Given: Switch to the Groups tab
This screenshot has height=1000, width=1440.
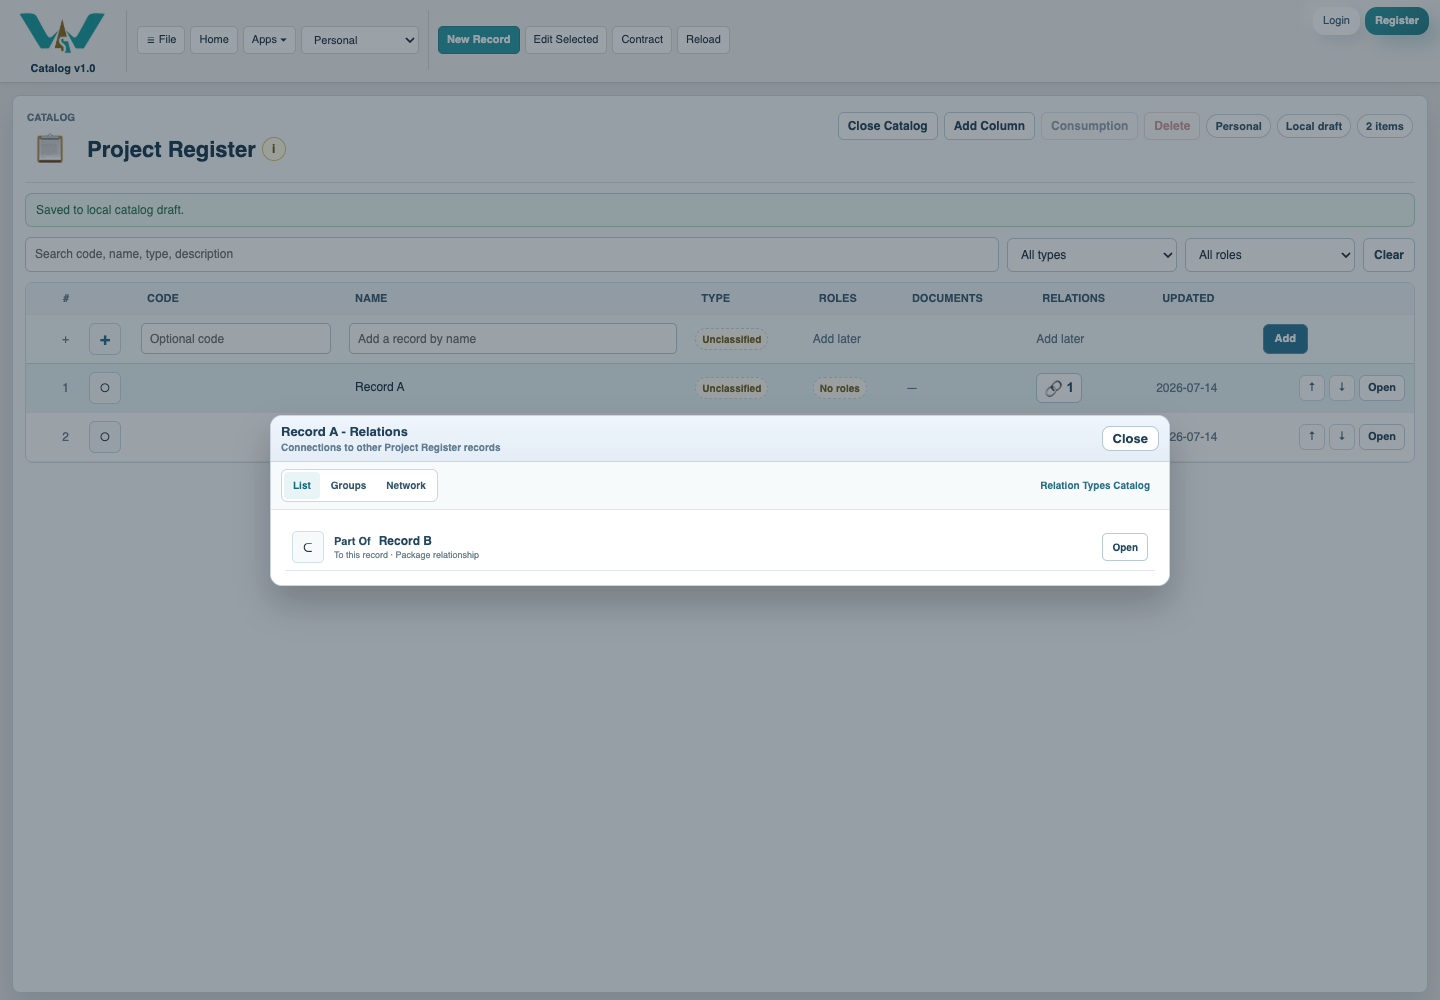Looking at the screenshot, I should tap(348, 486).
